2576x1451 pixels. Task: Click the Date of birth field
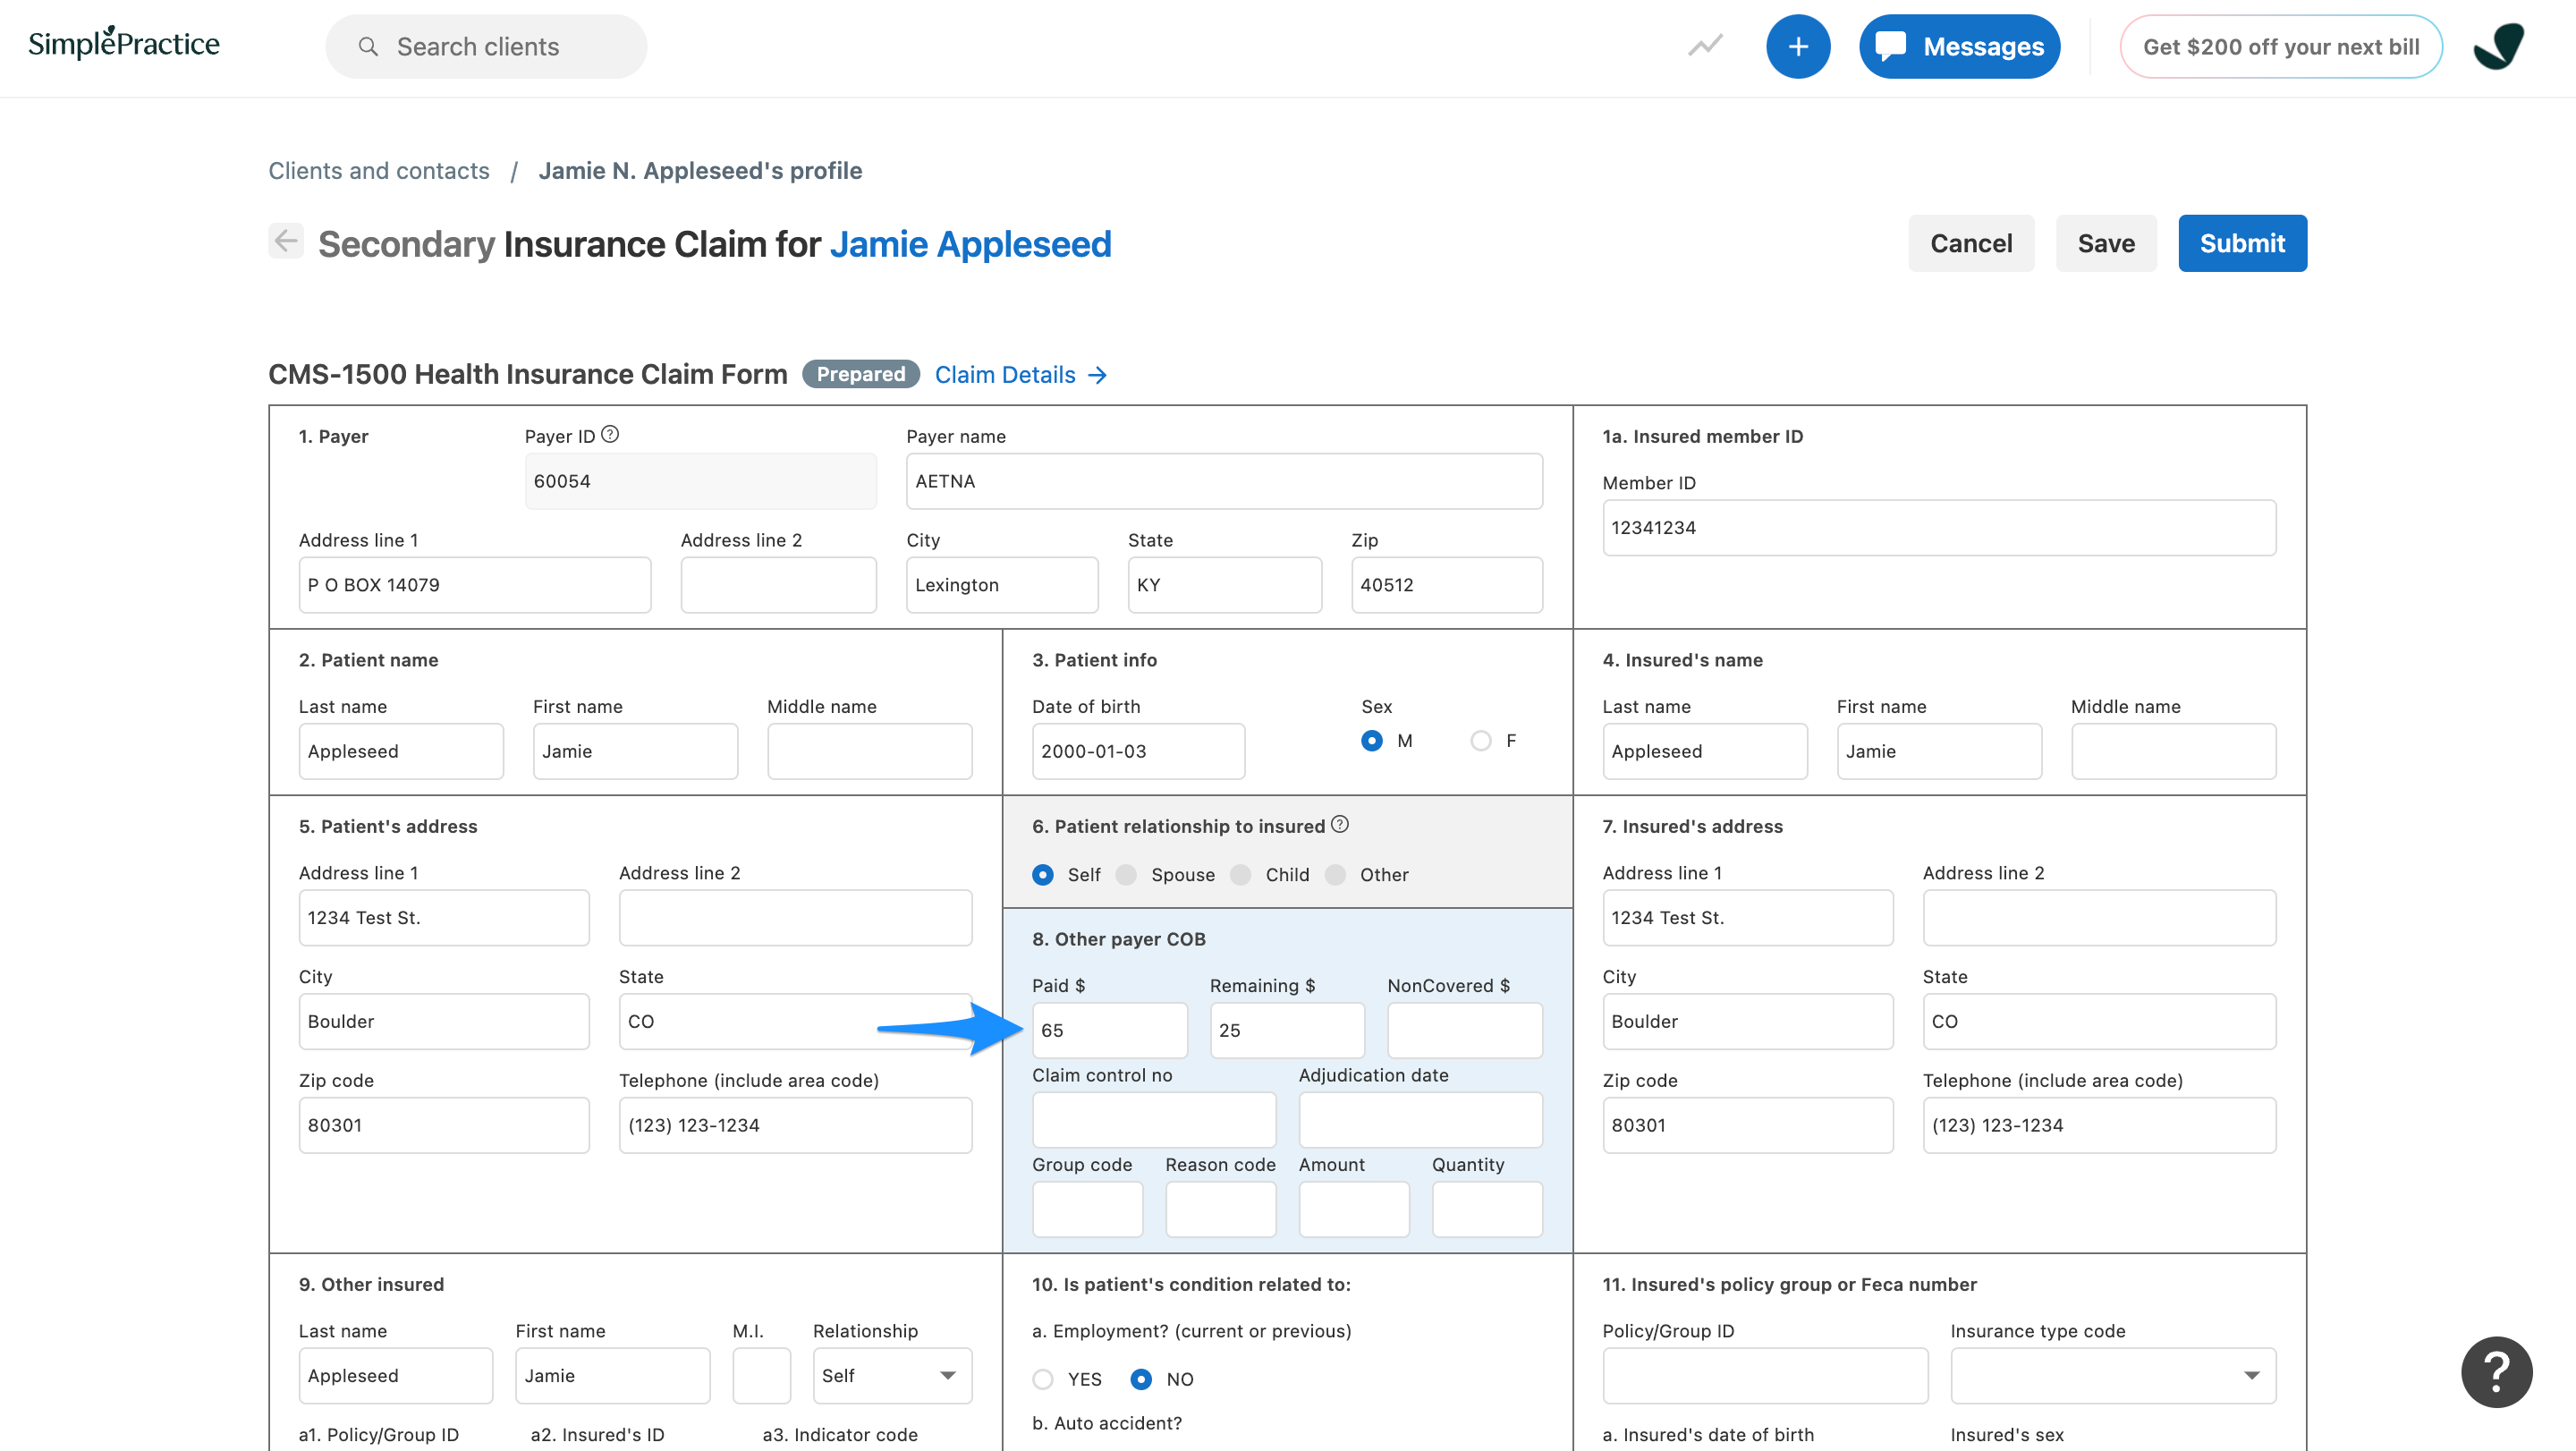pos(1138,751)
